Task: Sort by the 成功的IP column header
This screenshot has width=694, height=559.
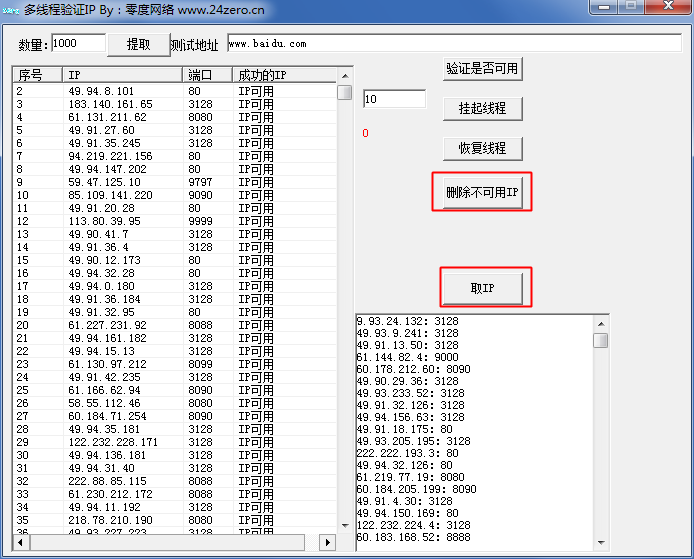Action: 285,75
